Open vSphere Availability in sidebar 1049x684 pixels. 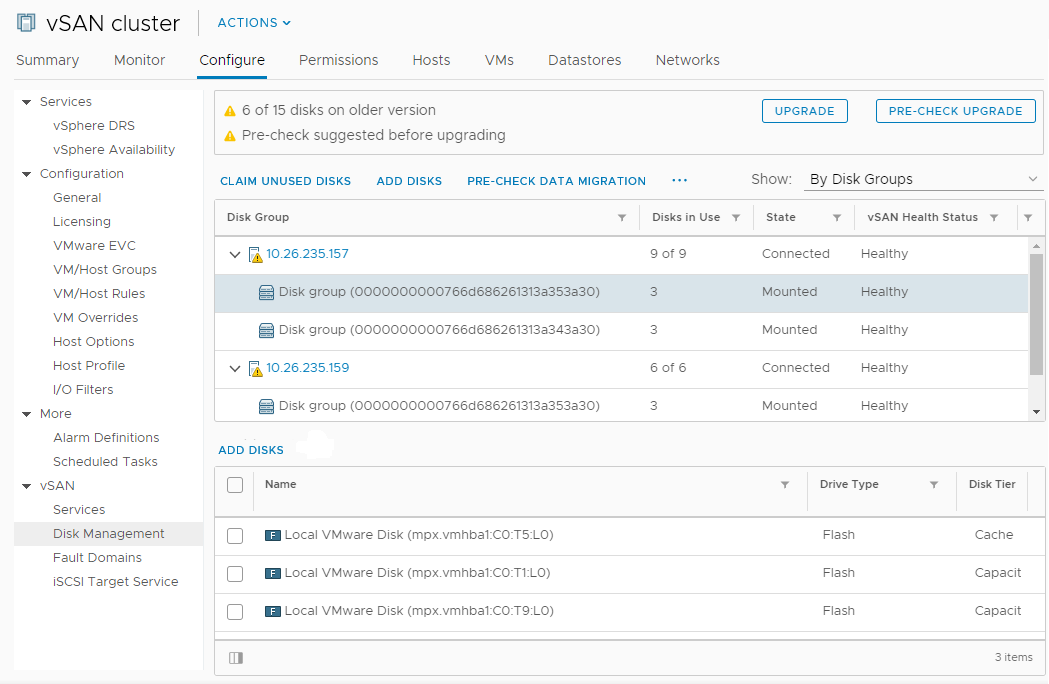pyautogui.click(x=114, y=150)
